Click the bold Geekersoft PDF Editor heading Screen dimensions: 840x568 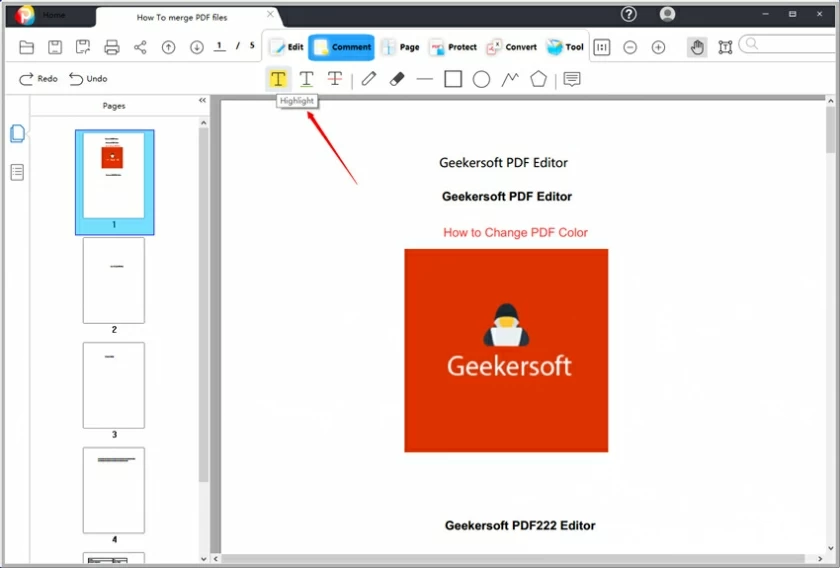pyautogui.click(x=507, y=197)
